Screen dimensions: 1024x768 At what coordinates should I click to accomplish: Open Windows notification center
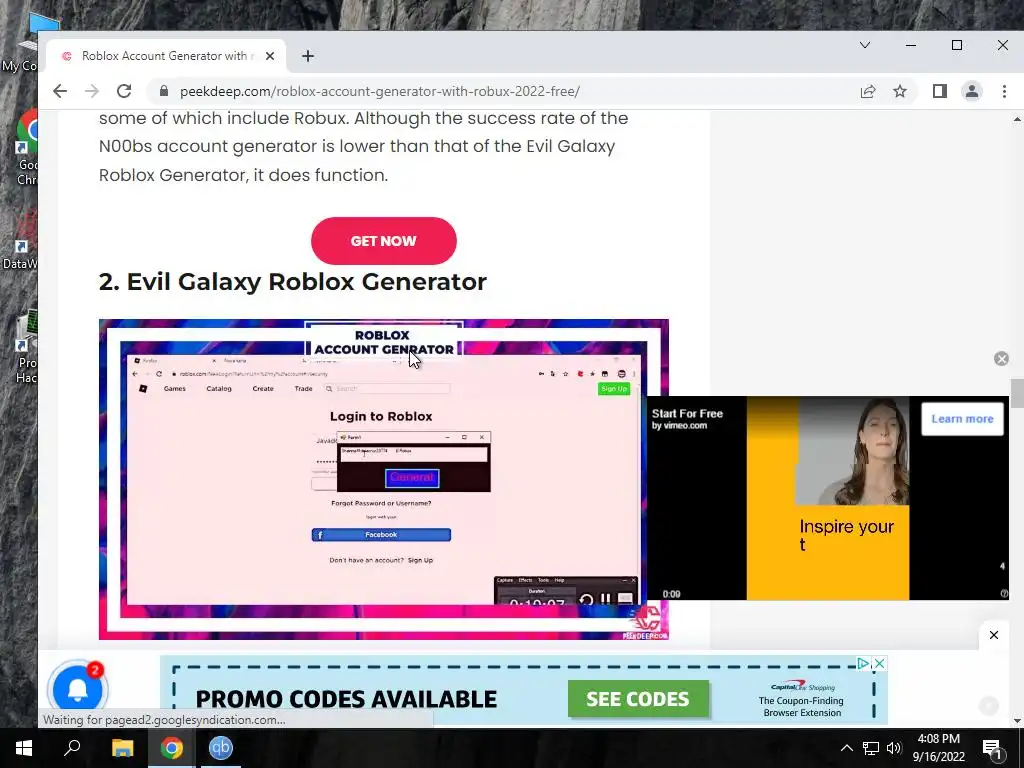(x=991, y=748)
